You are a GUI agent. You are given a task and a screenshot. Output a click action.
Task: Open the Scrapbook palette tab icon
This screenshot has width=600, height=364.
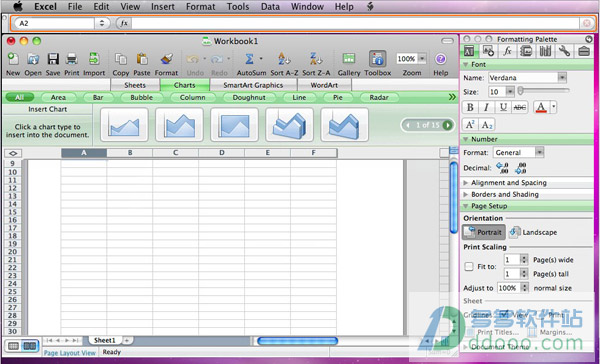pos(527,51)
